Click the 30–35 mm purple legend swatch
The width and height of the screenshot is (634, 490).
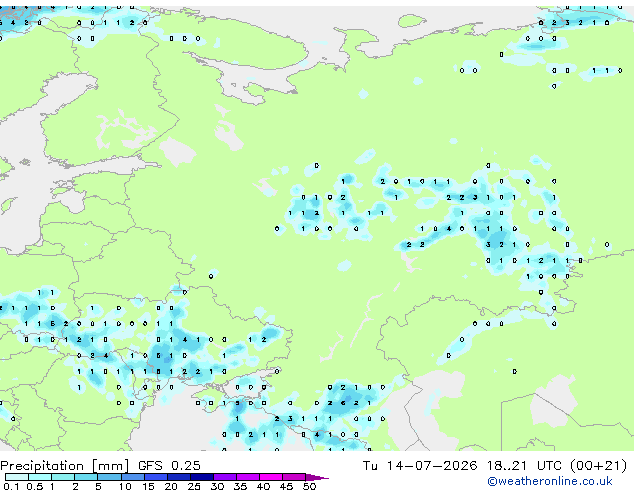224,477
